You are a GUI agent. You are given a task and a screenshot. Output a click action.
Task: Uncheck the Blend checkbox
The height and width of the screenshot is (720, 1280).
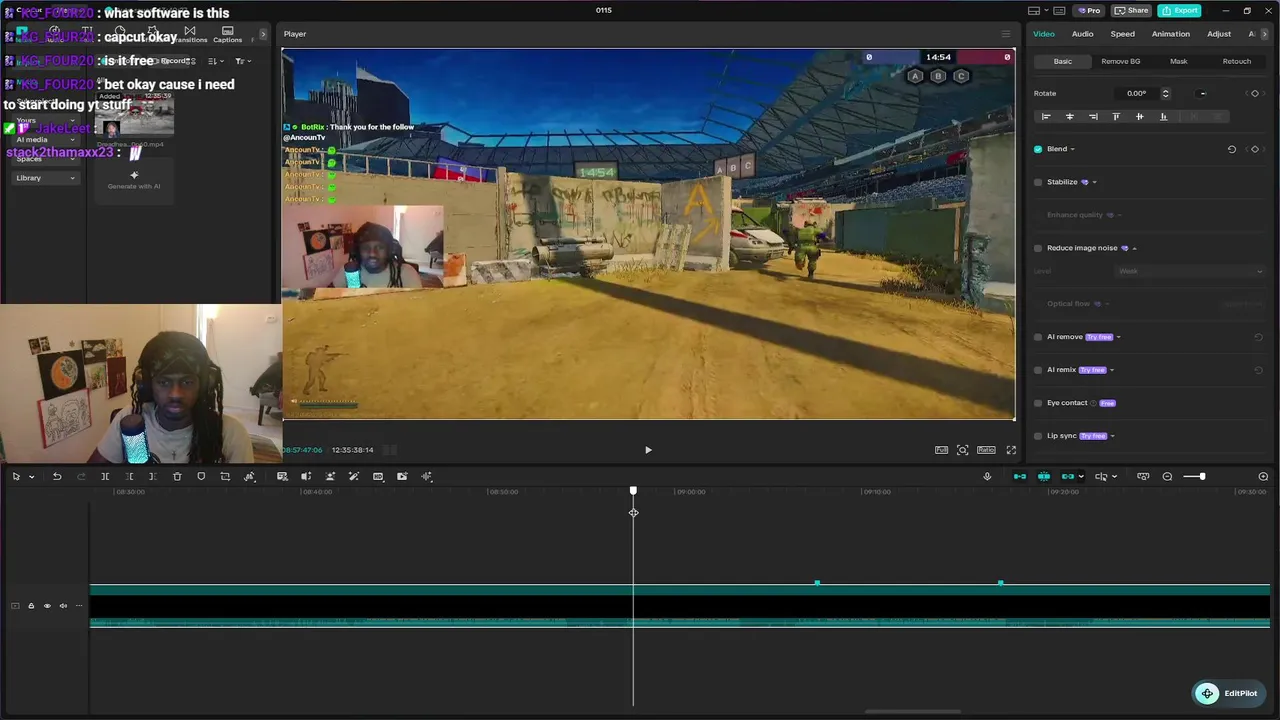[1038, 149]
